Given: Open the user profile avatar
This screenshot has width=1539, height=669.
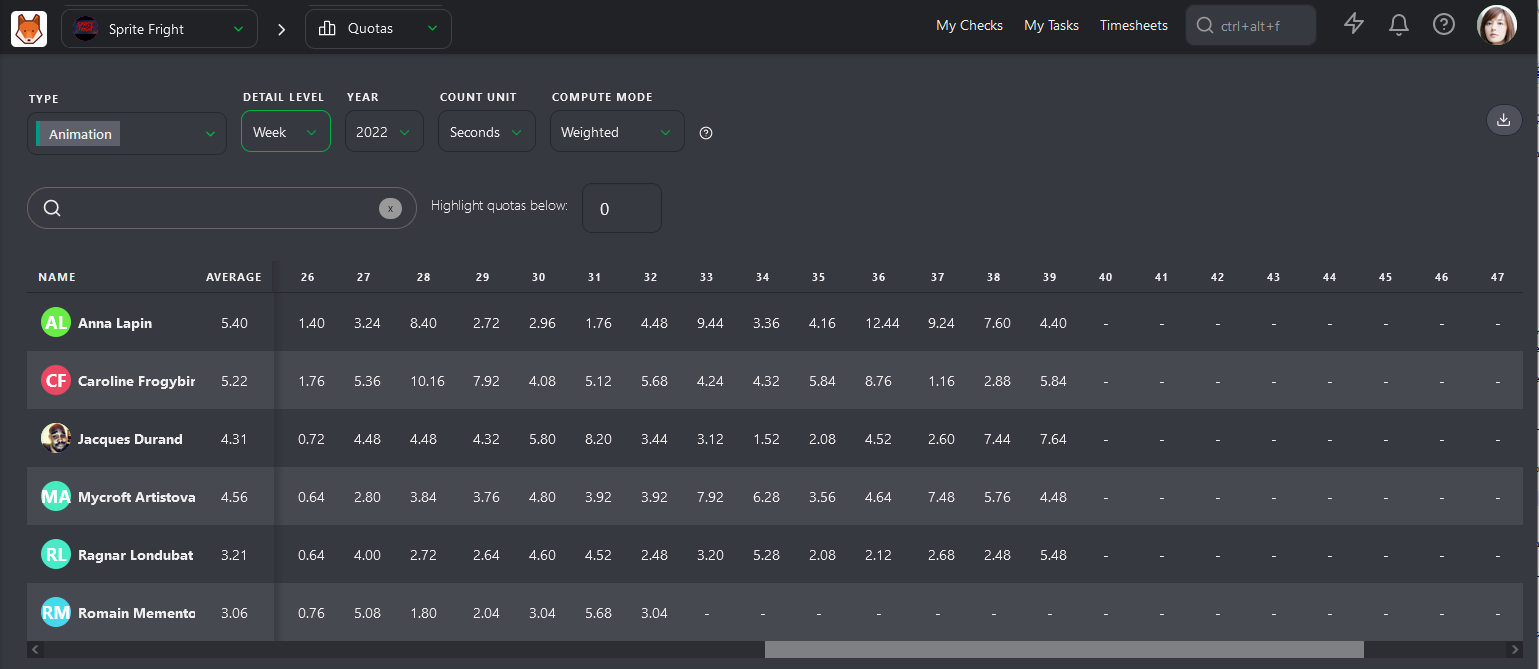Looking at the screenshot, I should pyautogui.click(x=1497, y=25).
